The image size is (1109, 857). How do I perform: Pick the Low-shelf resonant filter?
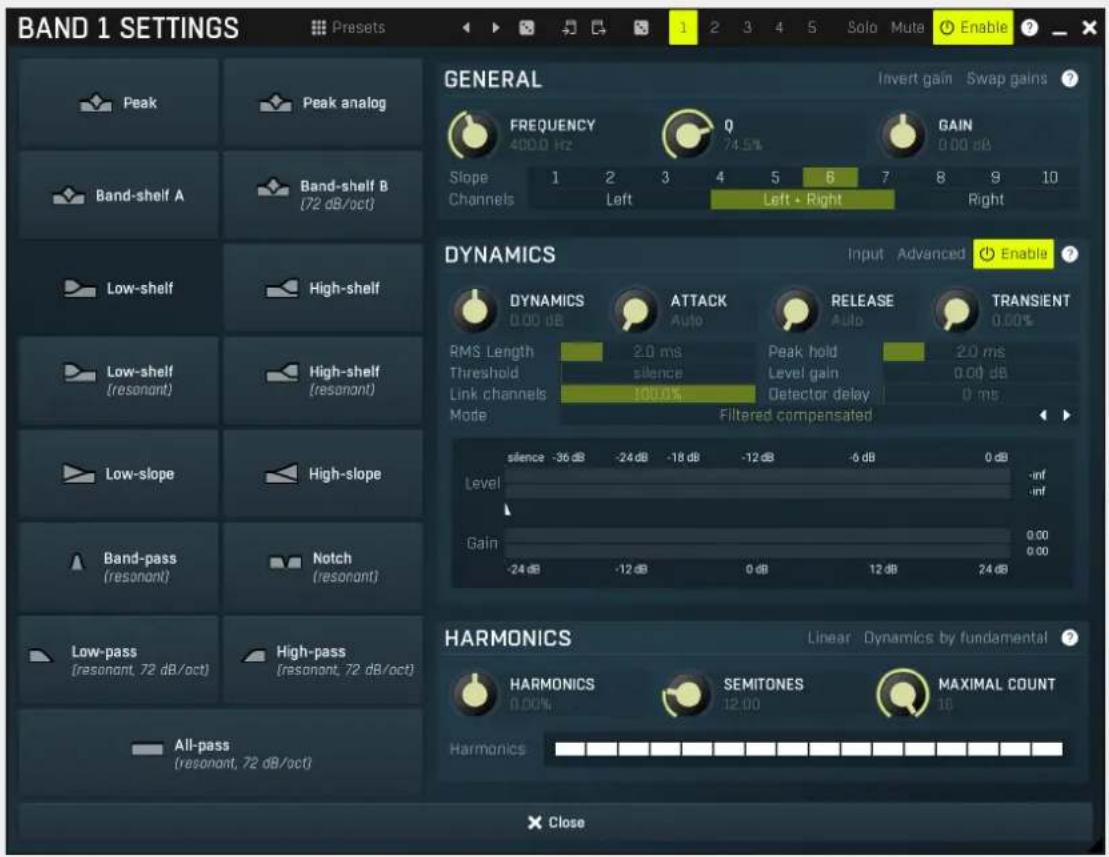pyautogui.click(x=119, y=381)
